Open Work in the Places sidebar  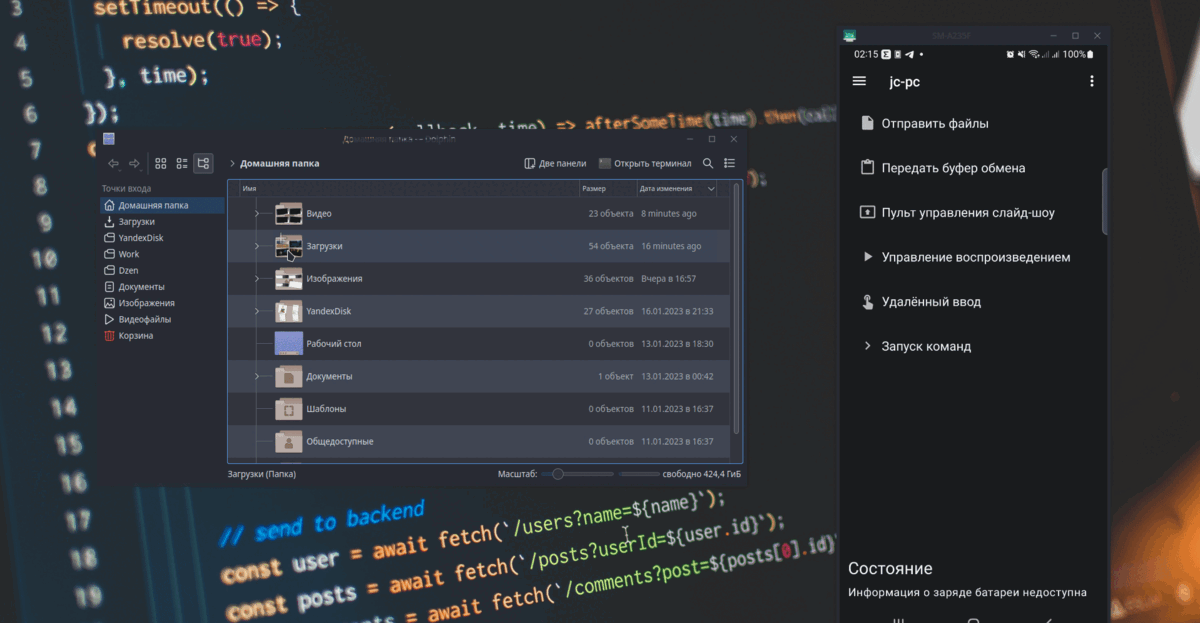tap(160, 254)
